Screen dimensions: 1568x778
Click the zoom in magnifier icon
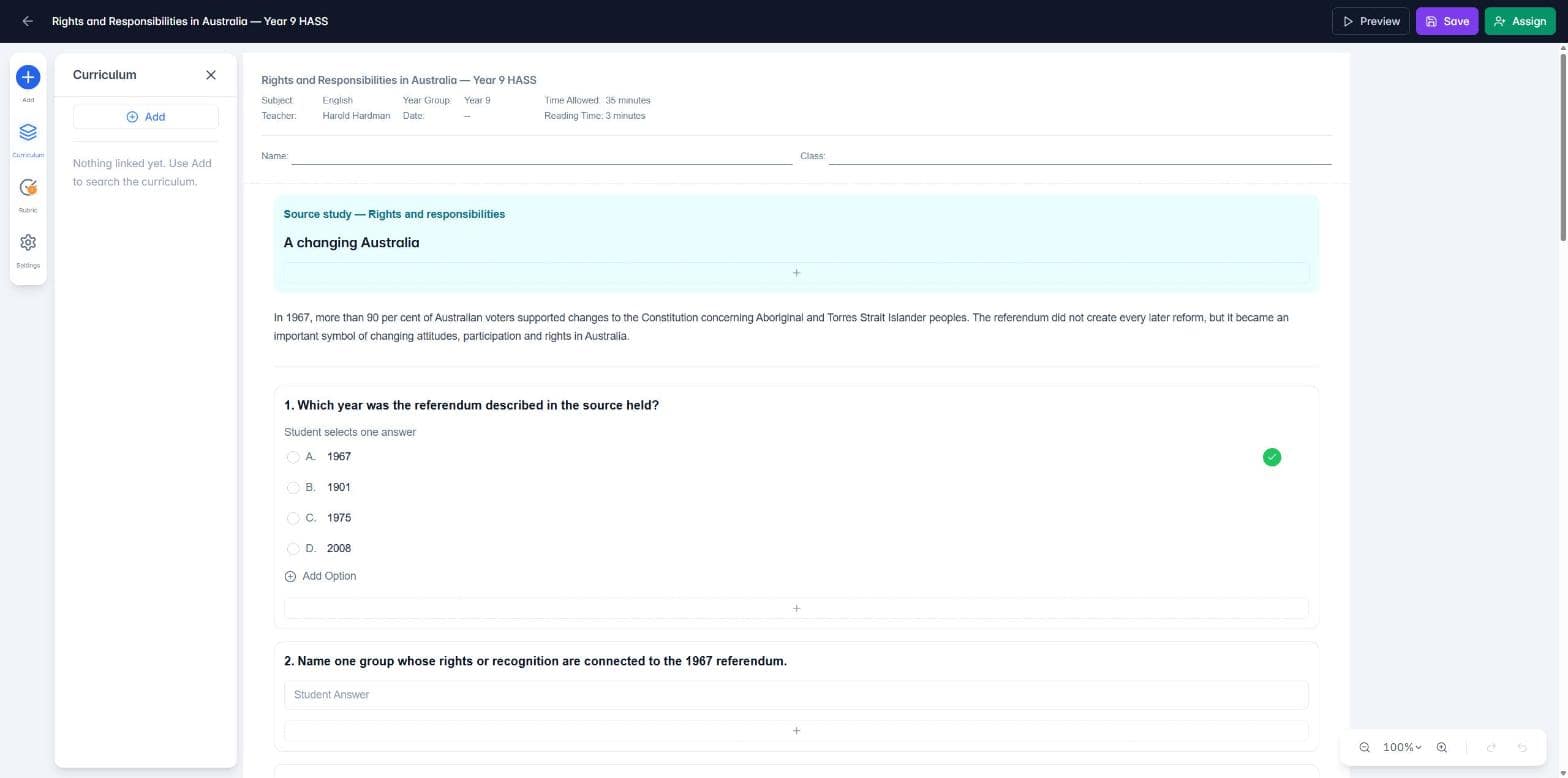(x=1441, y=748)
